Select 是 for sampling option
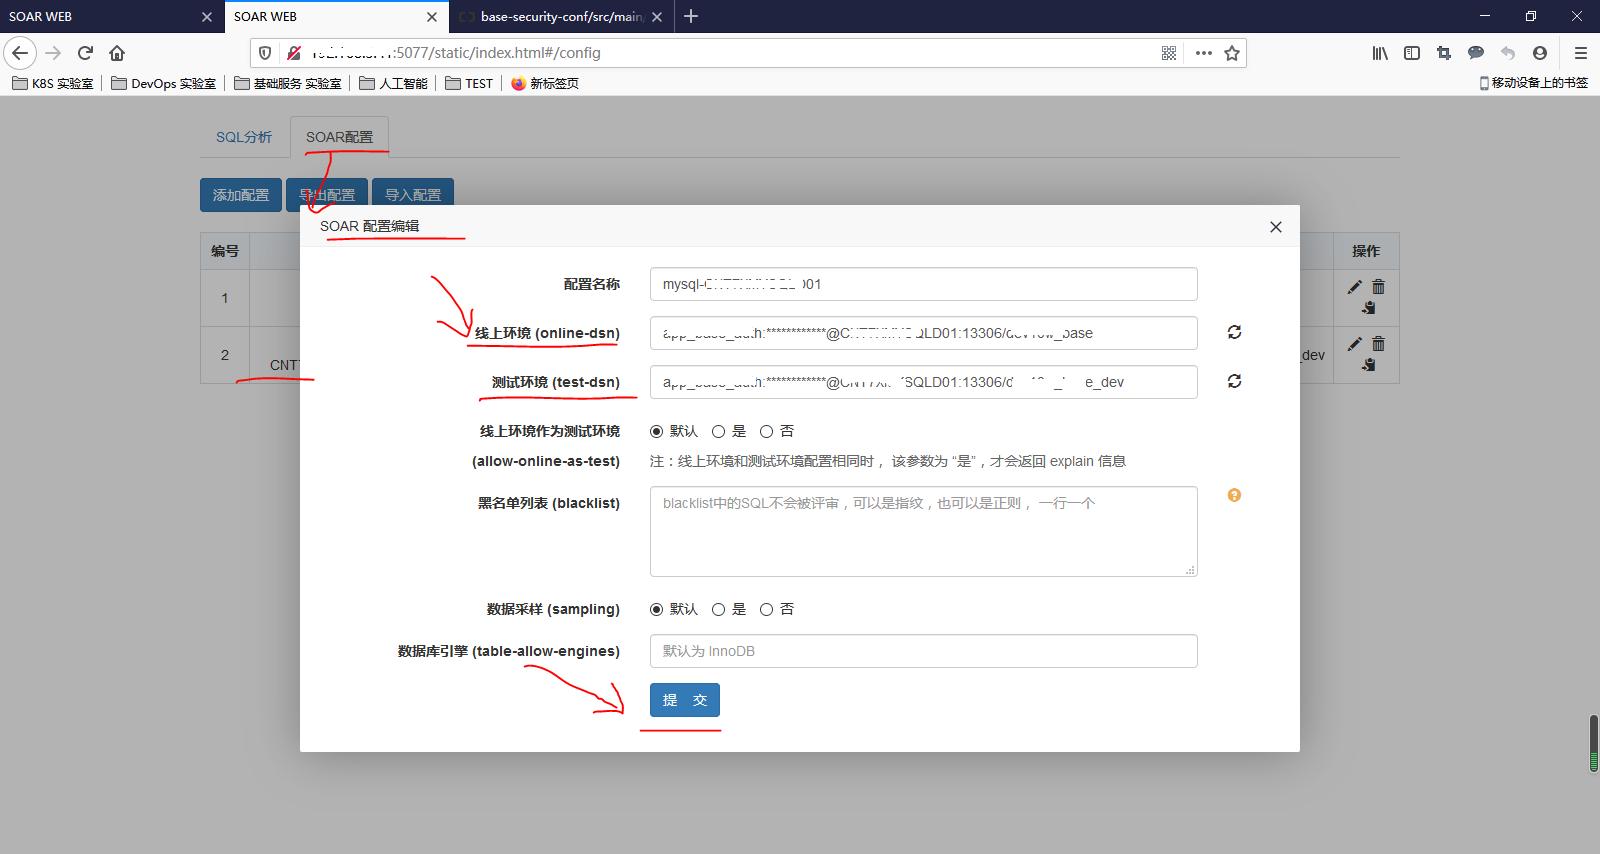Screen dimensions: 1600x854 tap(718, 609)
